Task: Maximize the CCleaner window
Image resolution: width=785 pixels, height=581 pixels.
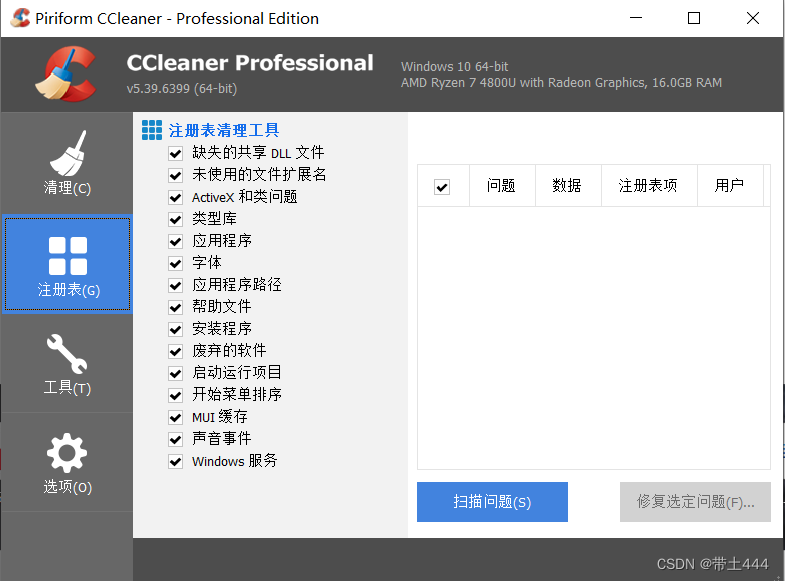Action: pos(694,18)
